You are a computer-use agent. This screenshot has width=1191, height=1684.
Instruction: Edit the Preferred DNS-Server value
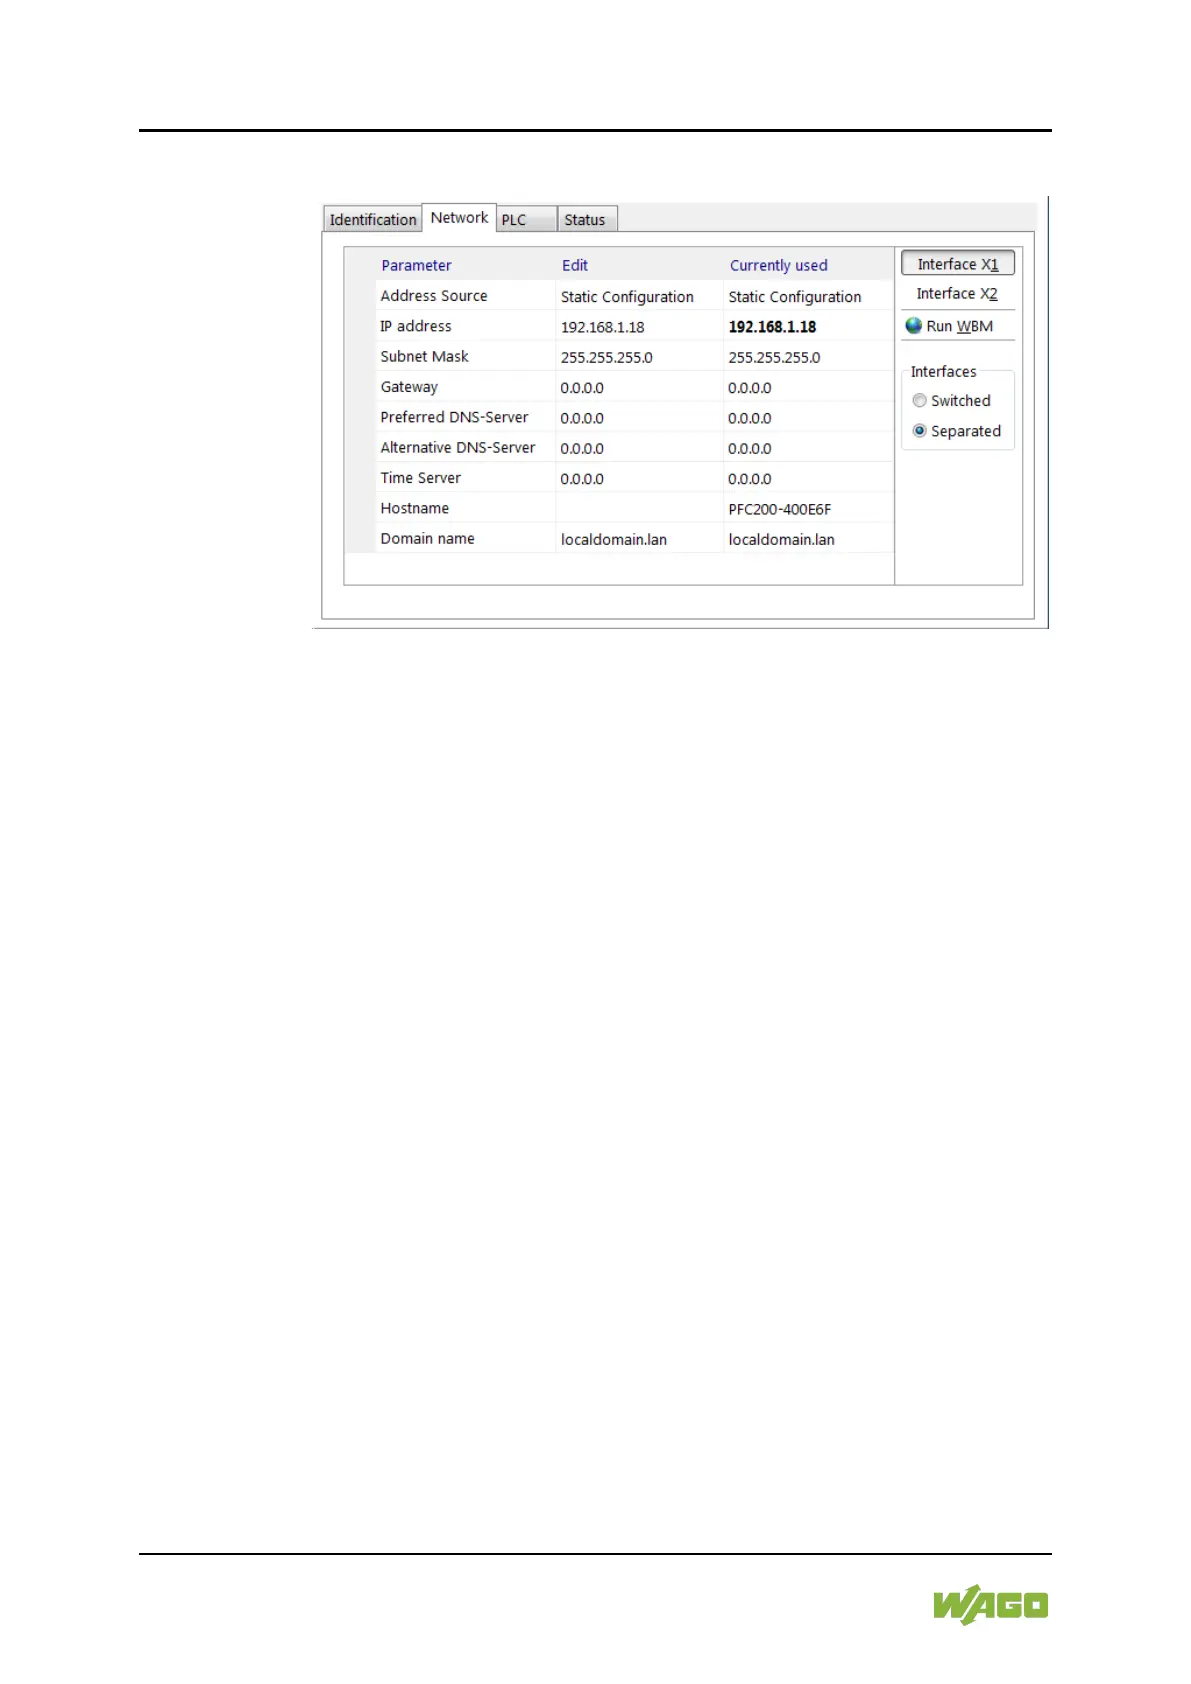pos(639,417)
